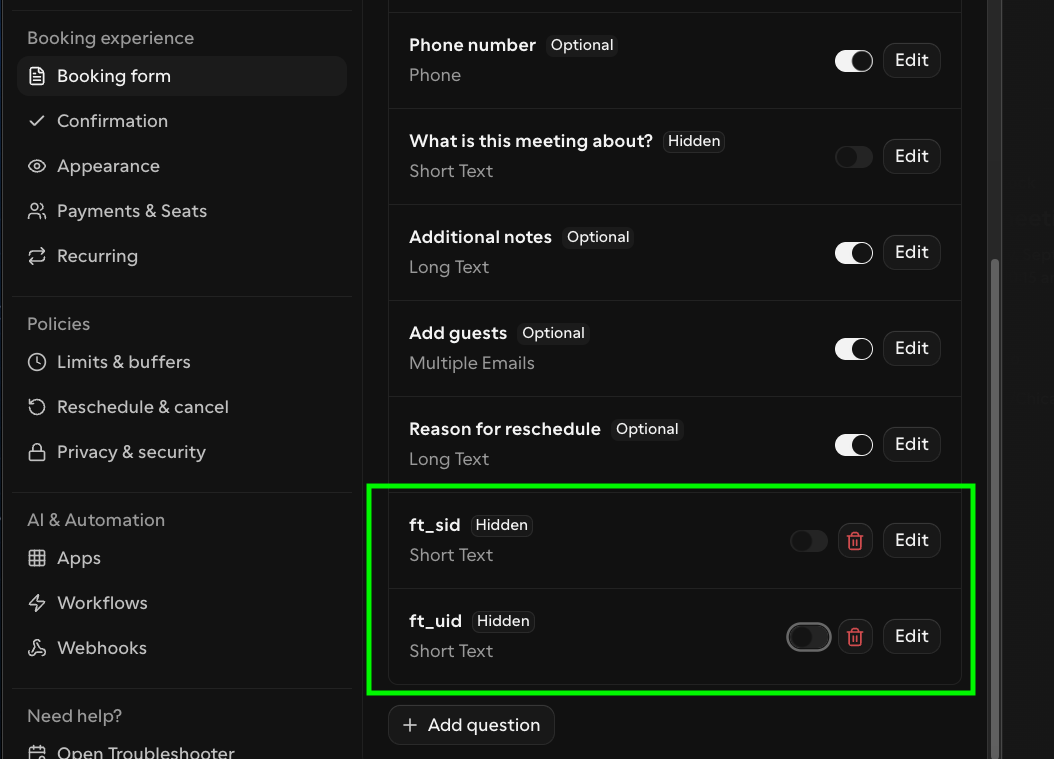This screenshot has height=759, width=1054.
Task: Edit the Reason for reschedule field
Action: (911, 444)
